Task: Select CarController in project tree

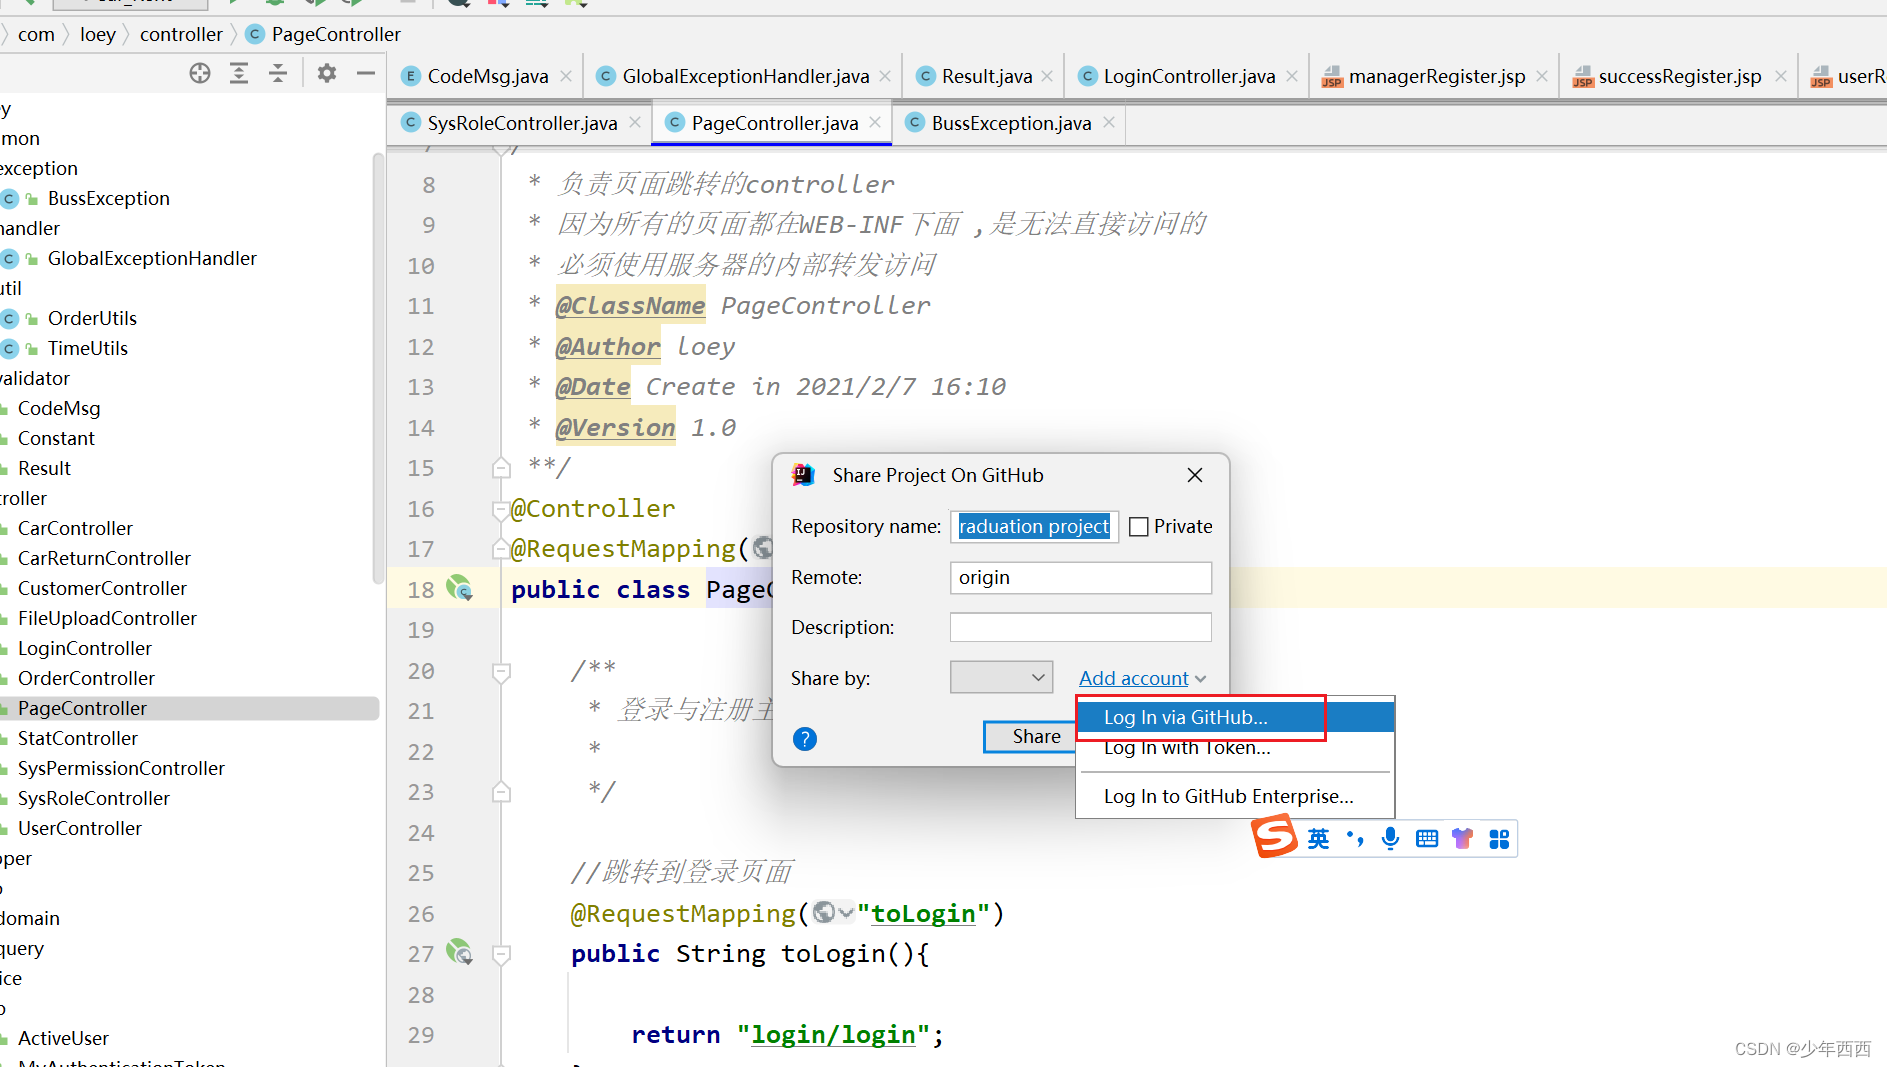Action: click(x=75, y=528)
